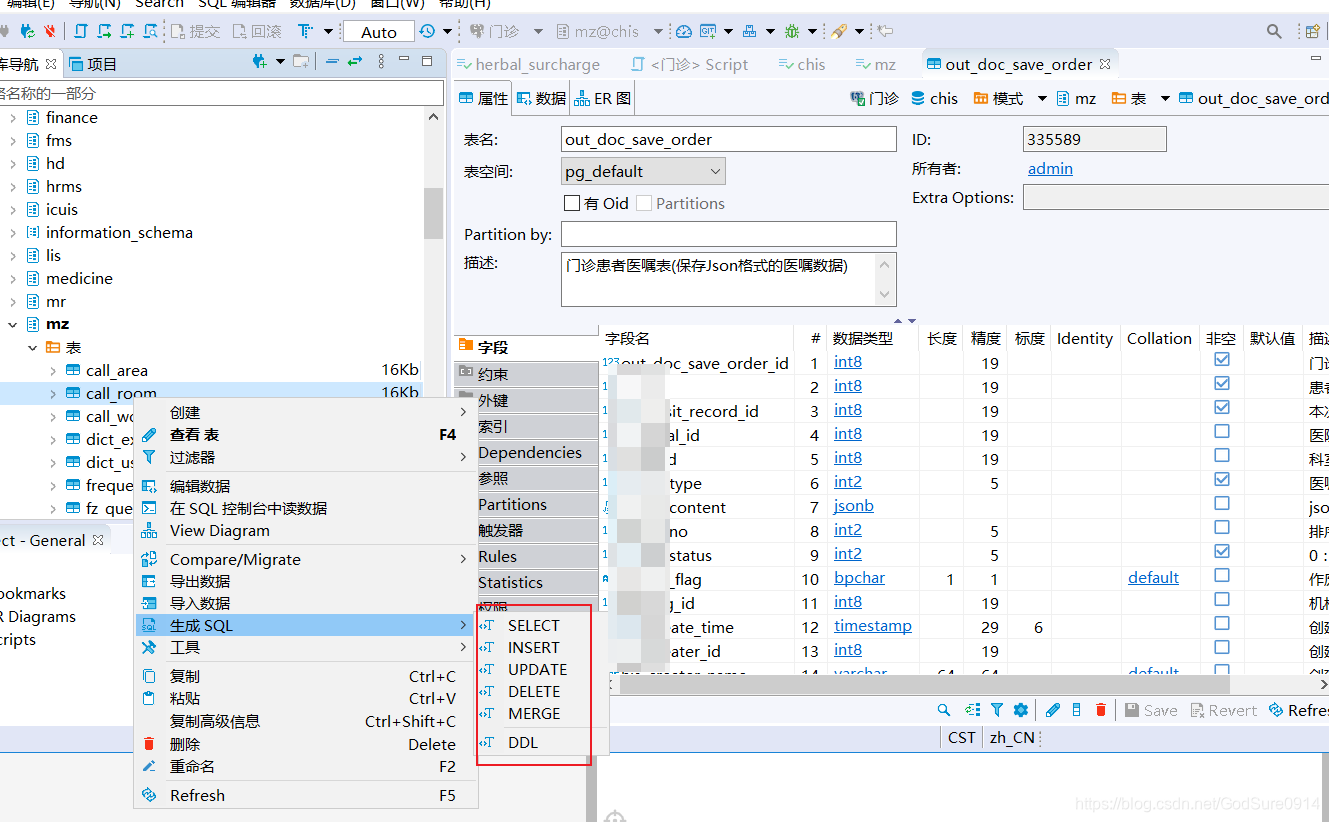Toggle 非空 checkbox for out_doc_save_order_id row
Viewport: 1329px width, 822px height.
(x=1221, y=360)
